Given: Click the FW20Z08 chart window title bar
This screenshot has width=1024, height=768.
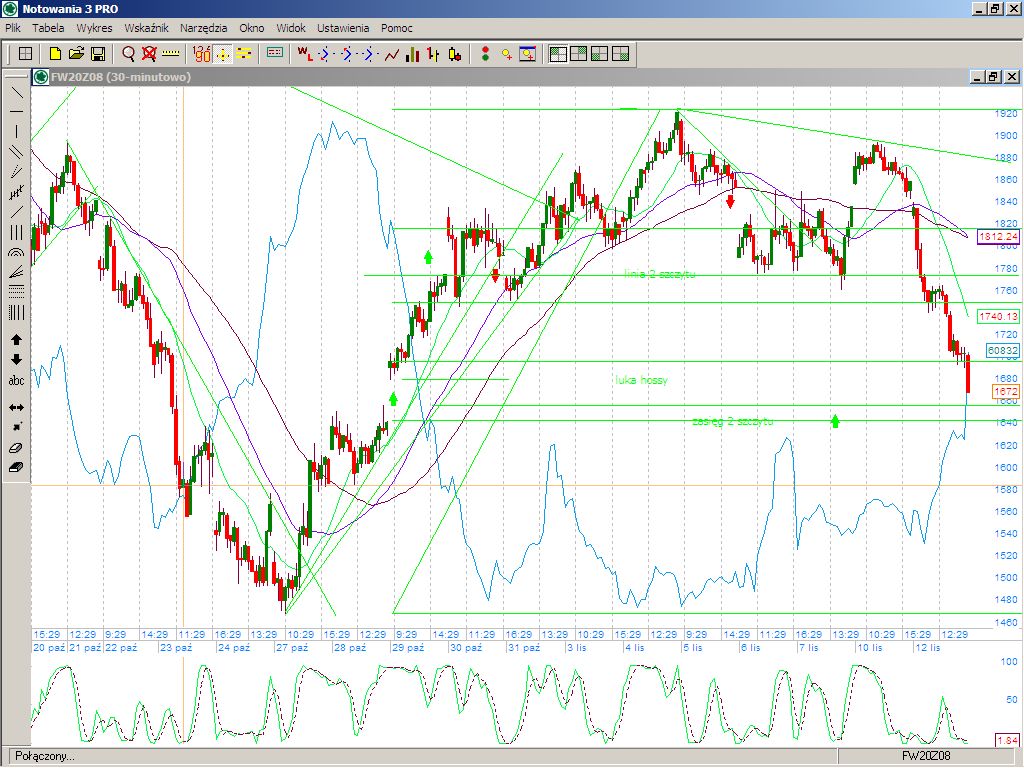Looking at the screenshot, I should tap(500, 77).
